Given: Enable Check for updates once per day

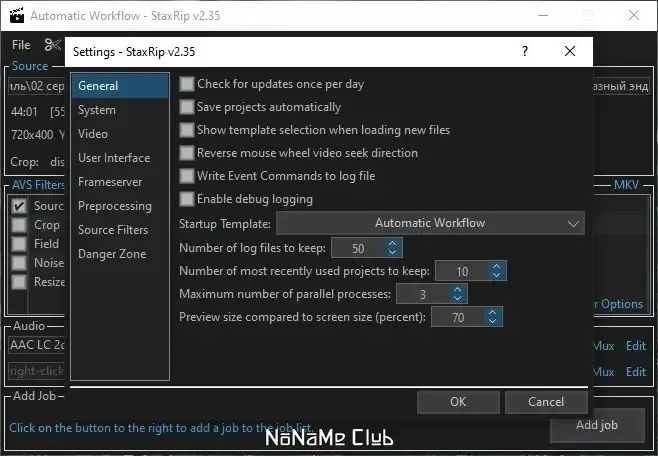Looking at the screenshot, I should click(187, 84).
